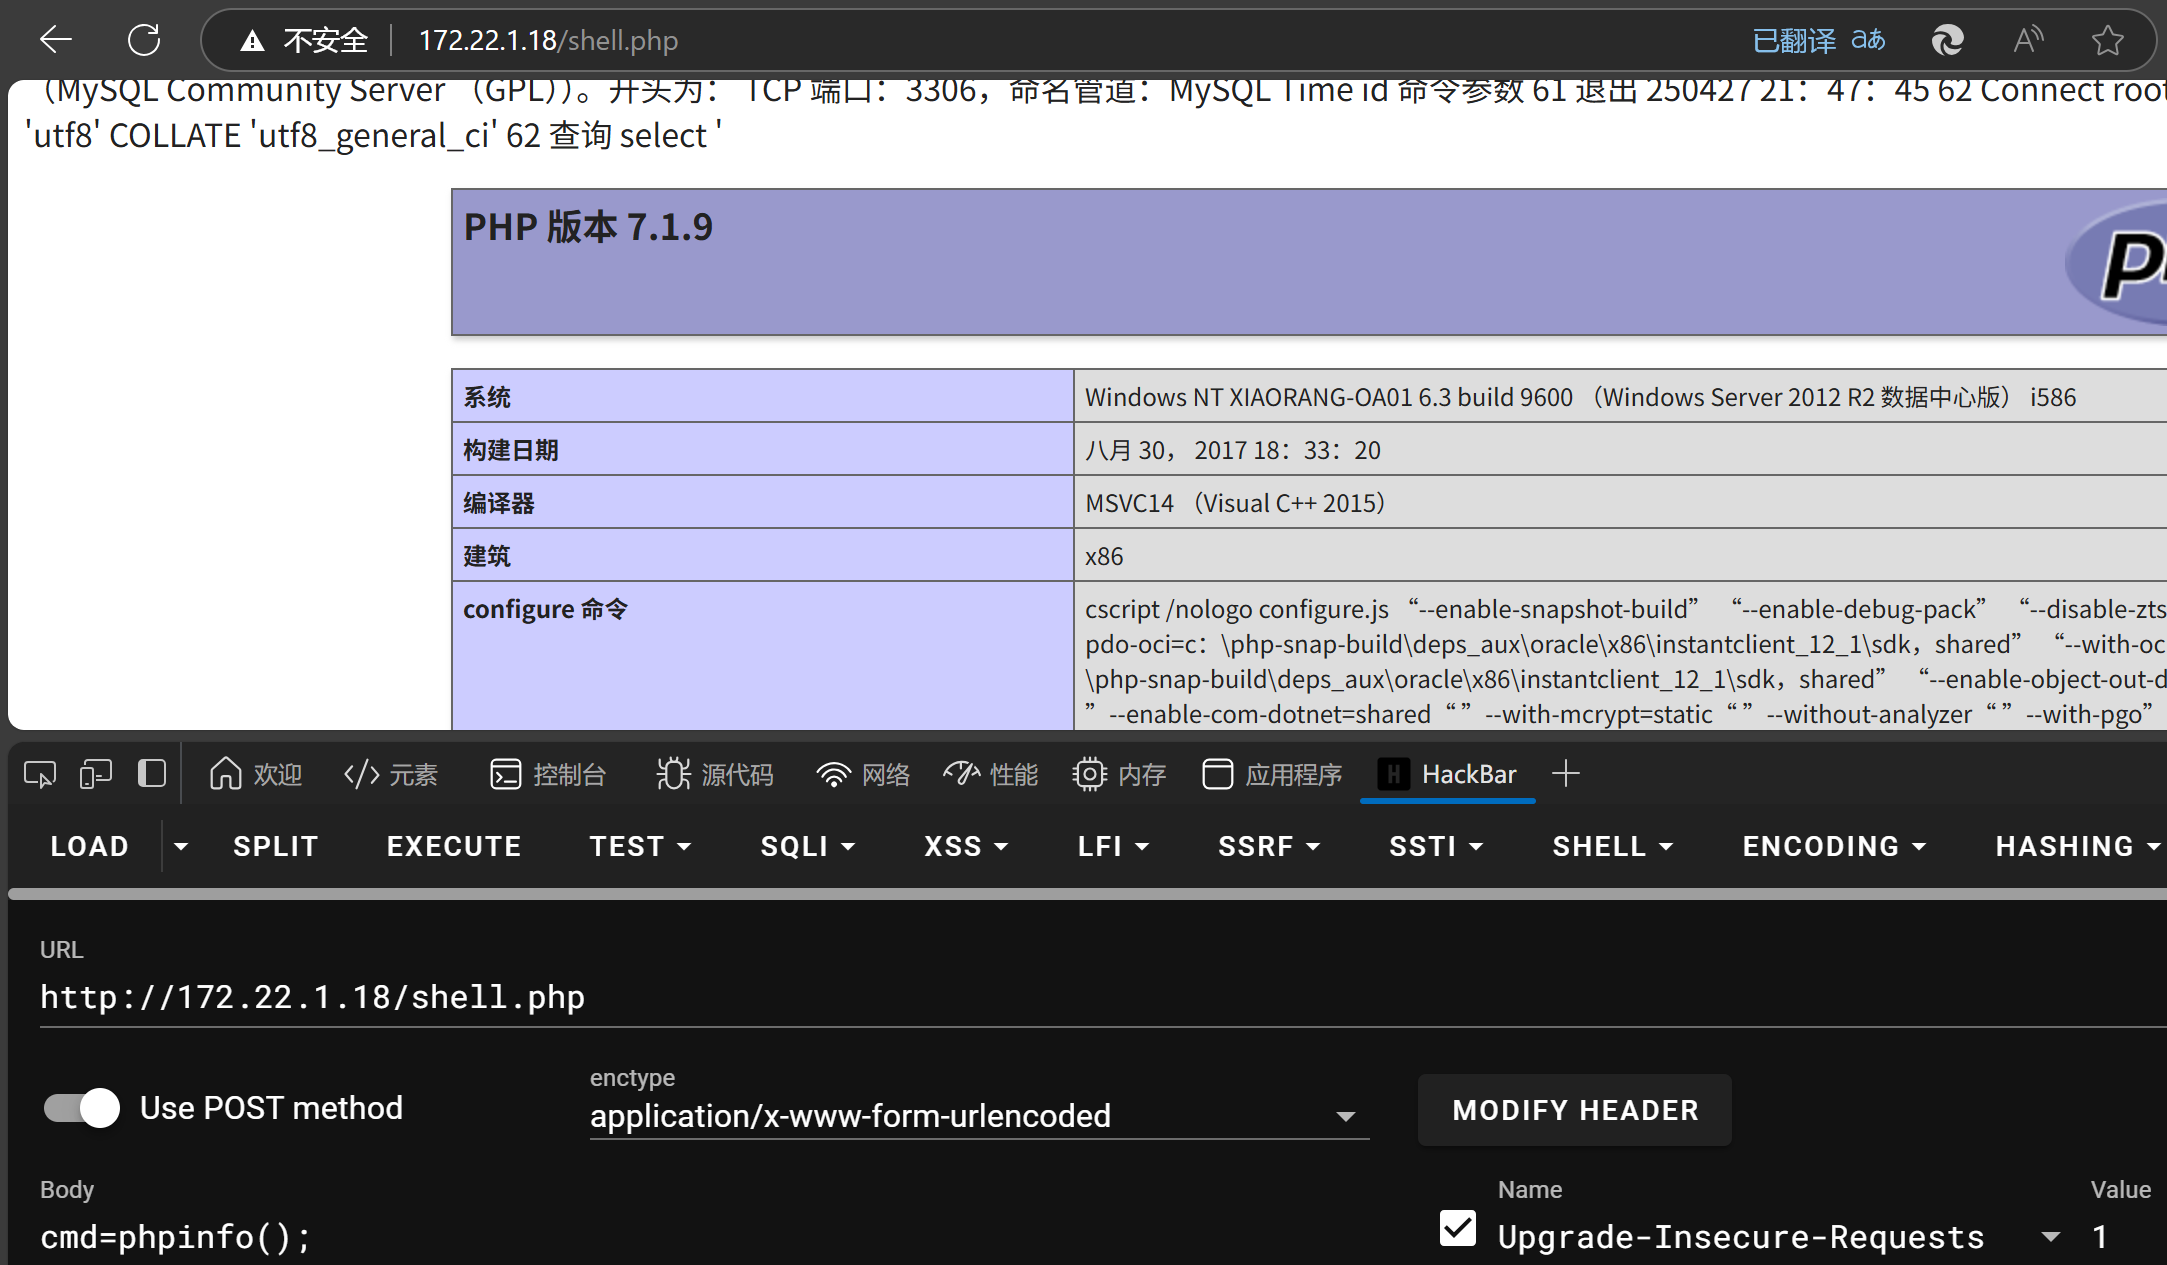Add more tools with the plus icon
The width and height of the screenshot is (2167, 1265).
1566,774
